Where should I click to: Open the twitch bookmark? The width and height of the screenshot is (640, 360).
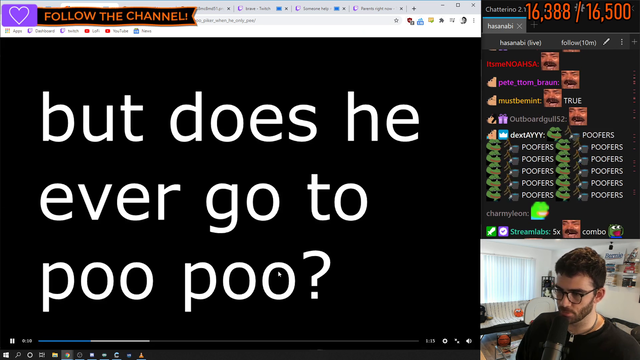[x=69, y=31]
